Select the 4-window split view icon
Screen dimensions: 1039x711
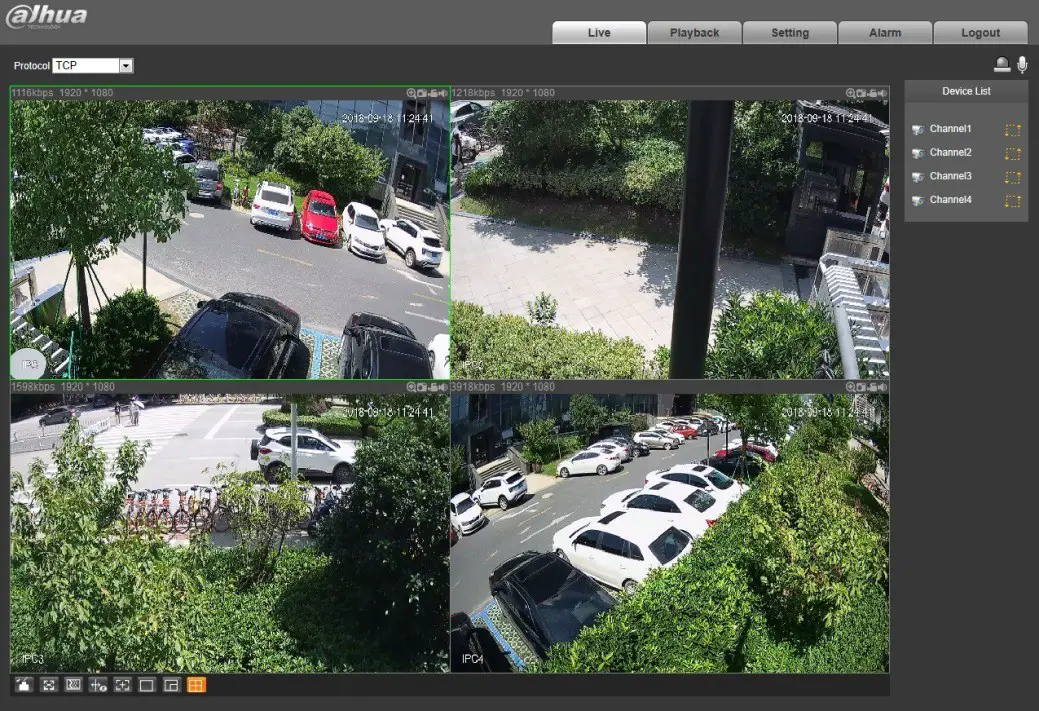(x=197, y=685)
